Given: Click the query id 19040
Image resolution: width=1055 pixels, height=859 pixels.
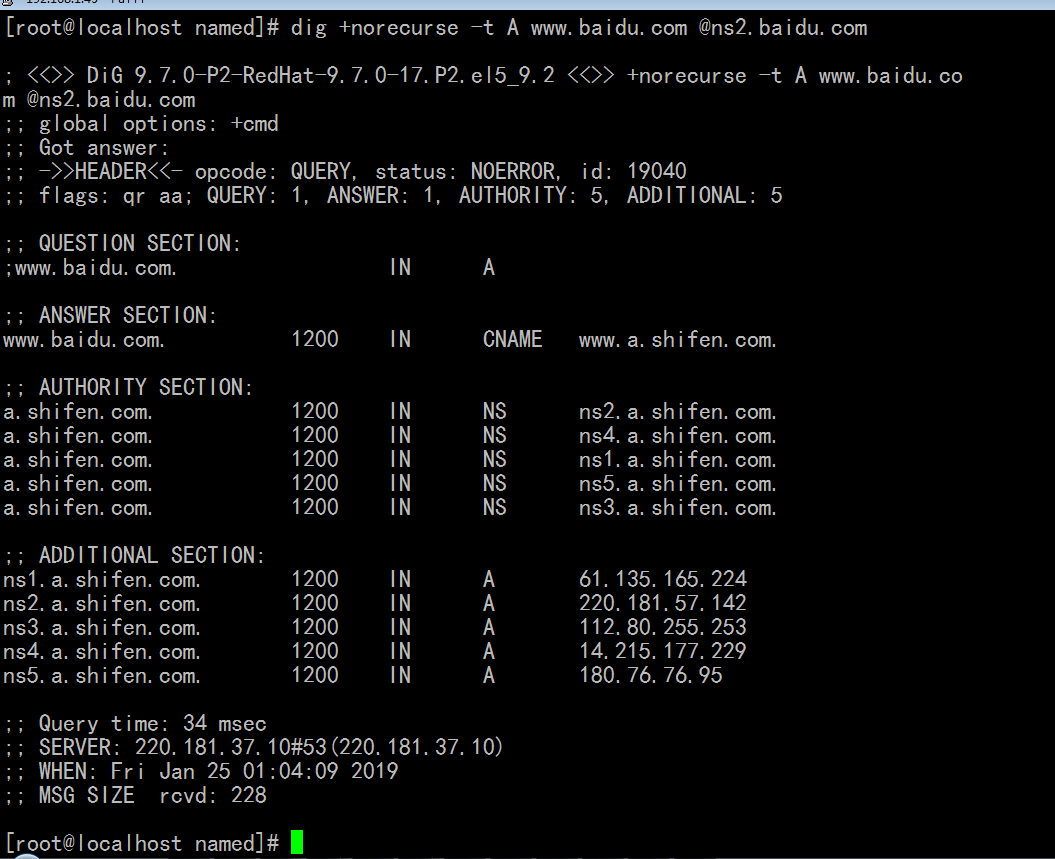Looking at the screenshot, I should click(x=657, y=172).
